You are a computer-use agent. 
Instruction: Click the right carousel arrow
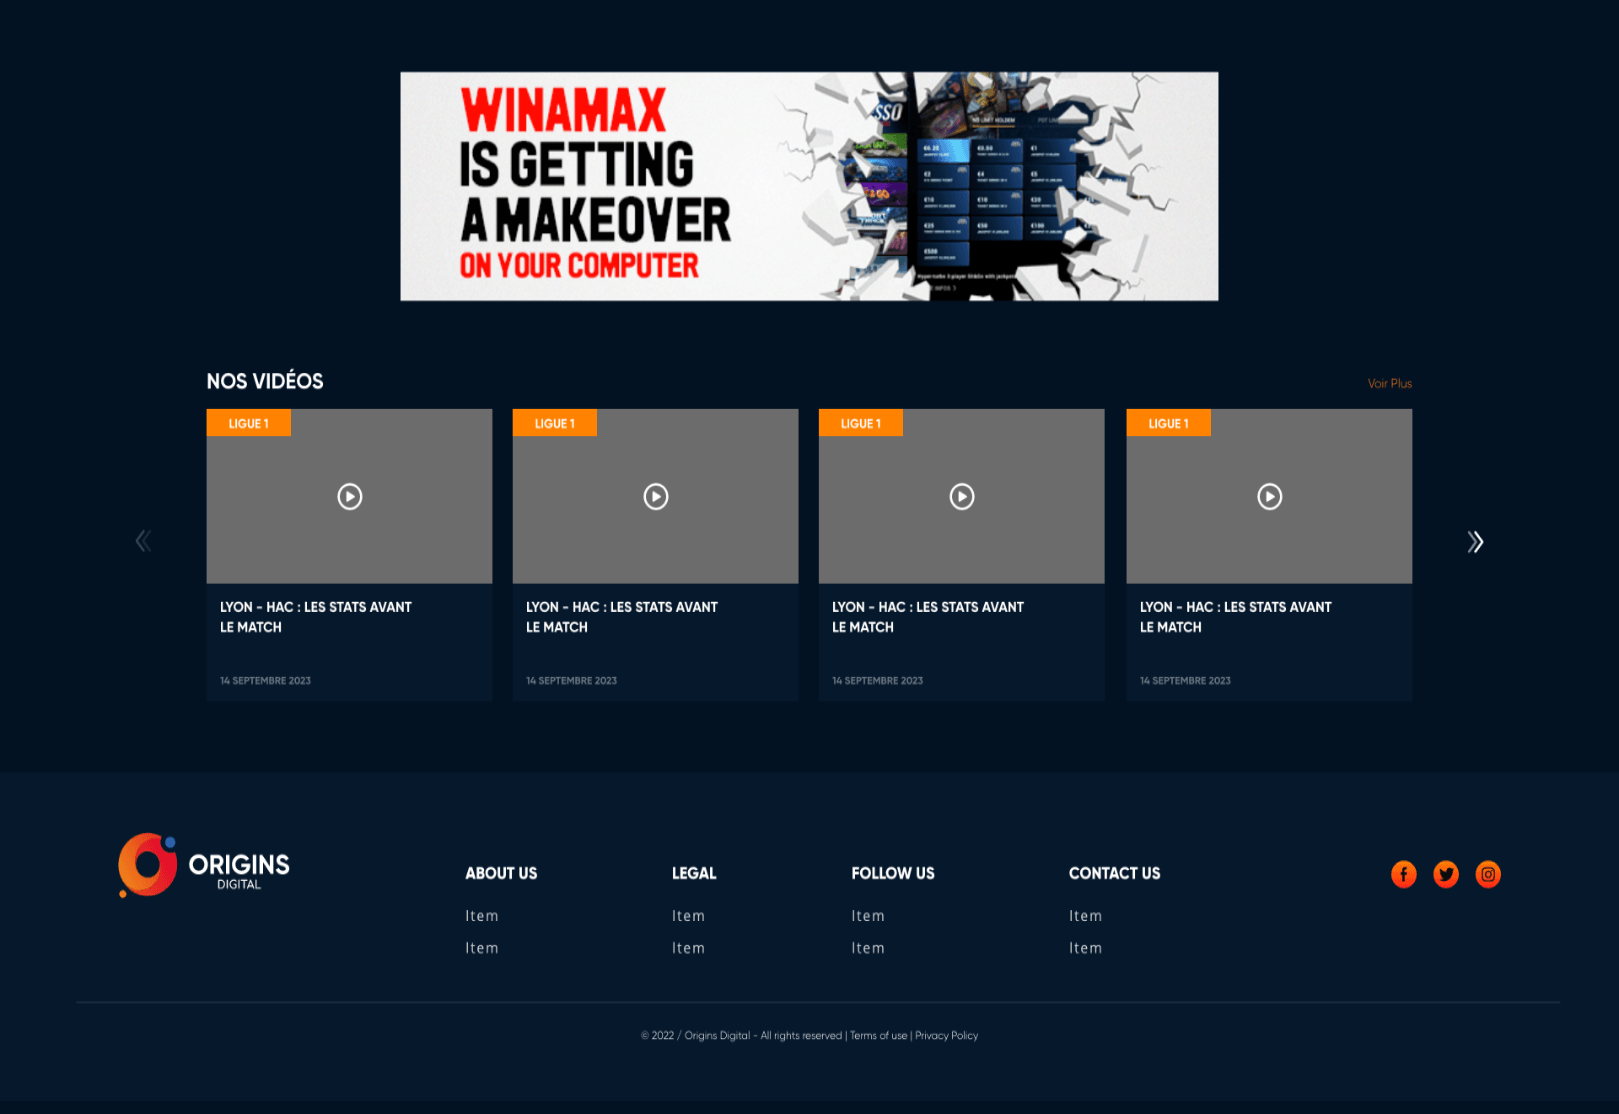coord(1474,541)
